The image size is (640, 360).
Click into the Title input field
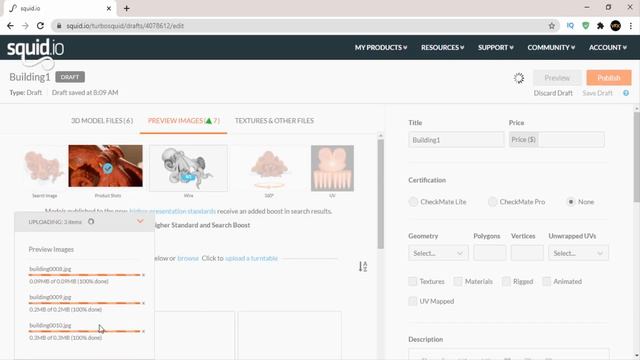(x=456, y=140)
